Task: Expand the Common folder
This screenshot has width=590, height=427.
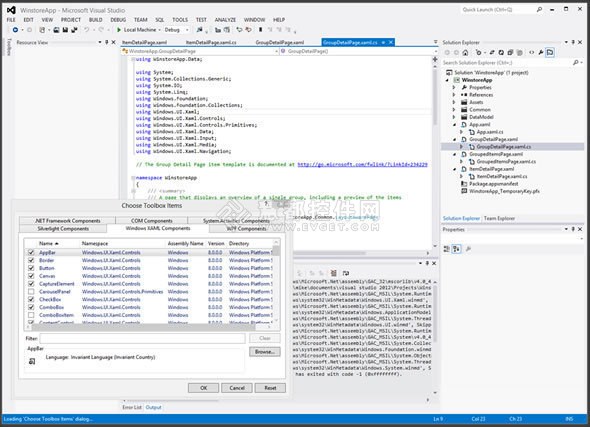Action: pos(454,109)
